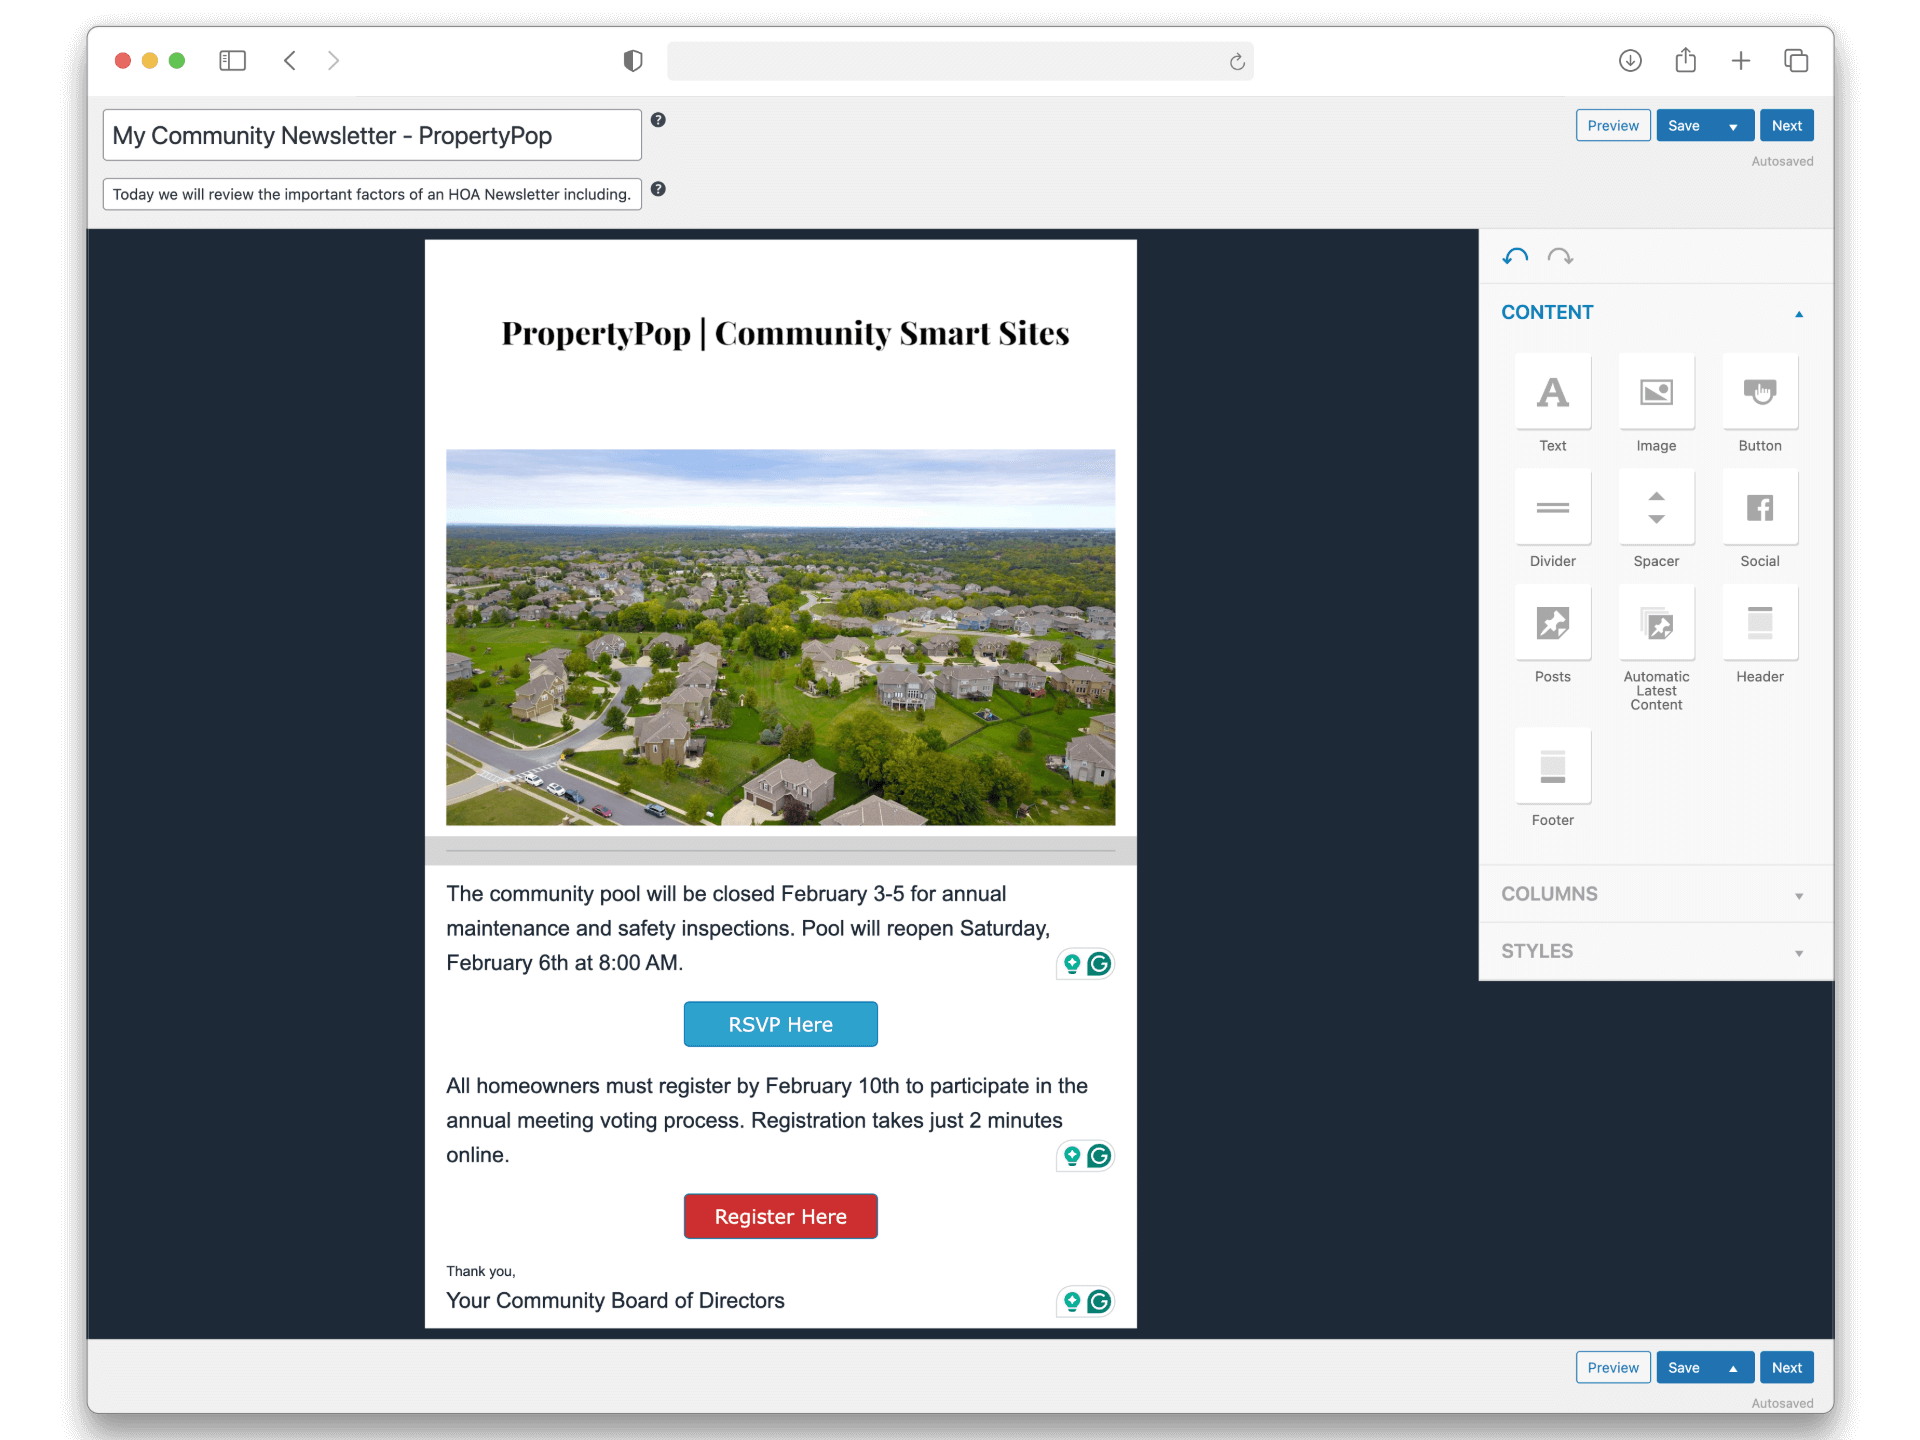Click the help icon beside the newsletter title

click(658, 119)
